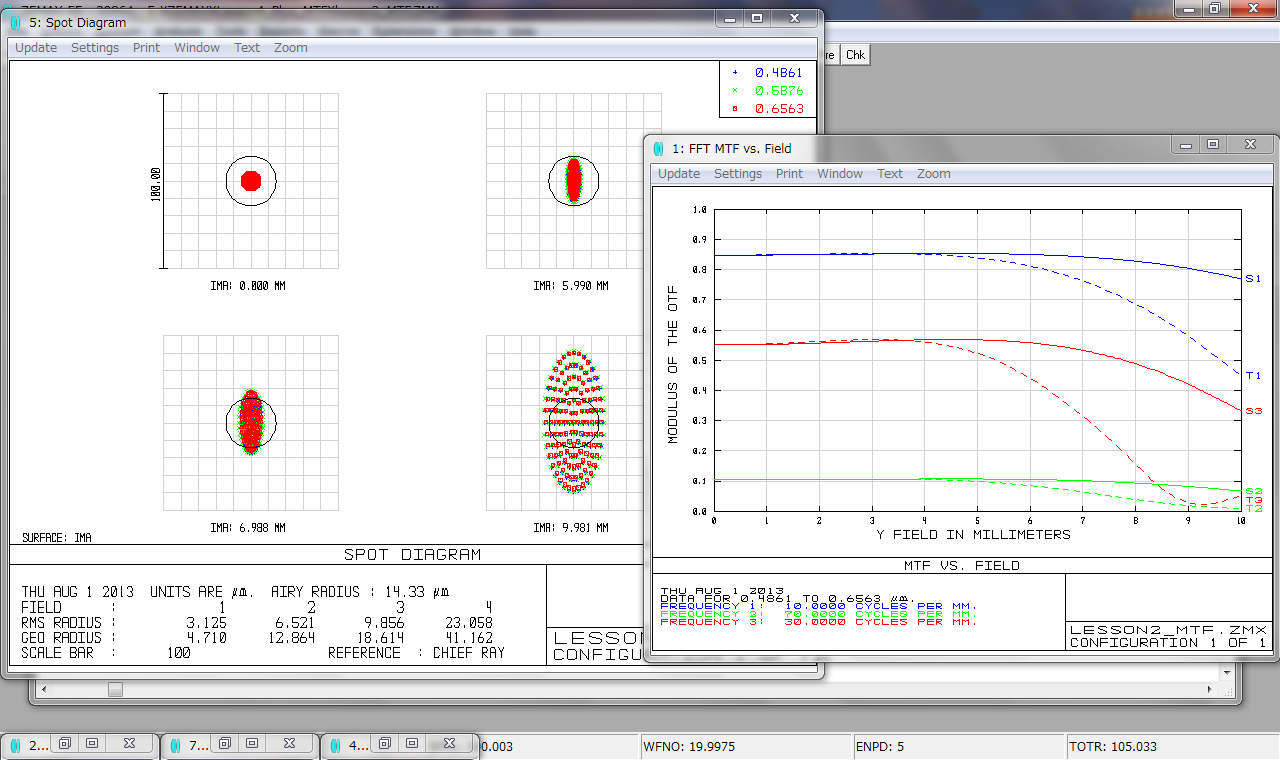Select the spot plot labeled IMA: 0.000 MM
This screenshot has height=760, width=1280.
(x=251, y=181)
